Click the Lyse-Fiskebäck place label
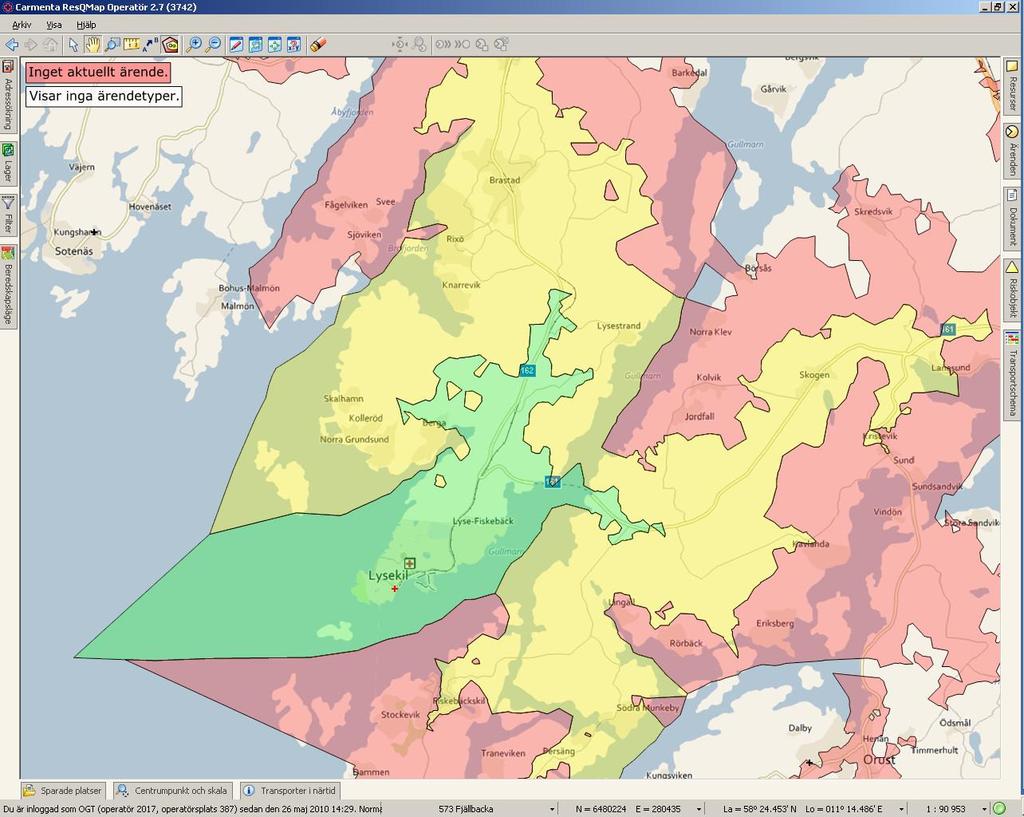The height and width of the screenshot is (817, 1024). pos(483,521)
